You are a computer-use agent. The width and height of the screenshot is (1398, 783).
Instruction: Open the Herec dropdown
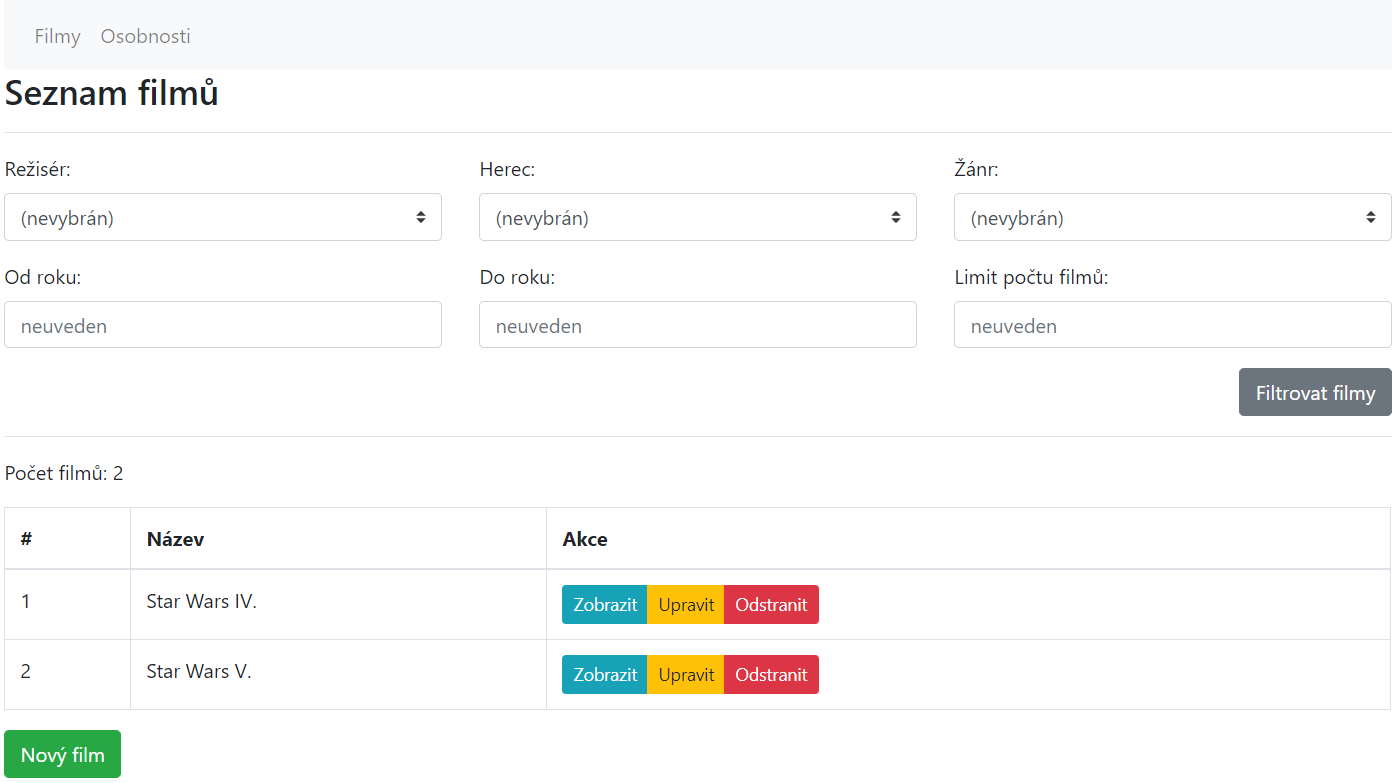click(x=697, y=217)
